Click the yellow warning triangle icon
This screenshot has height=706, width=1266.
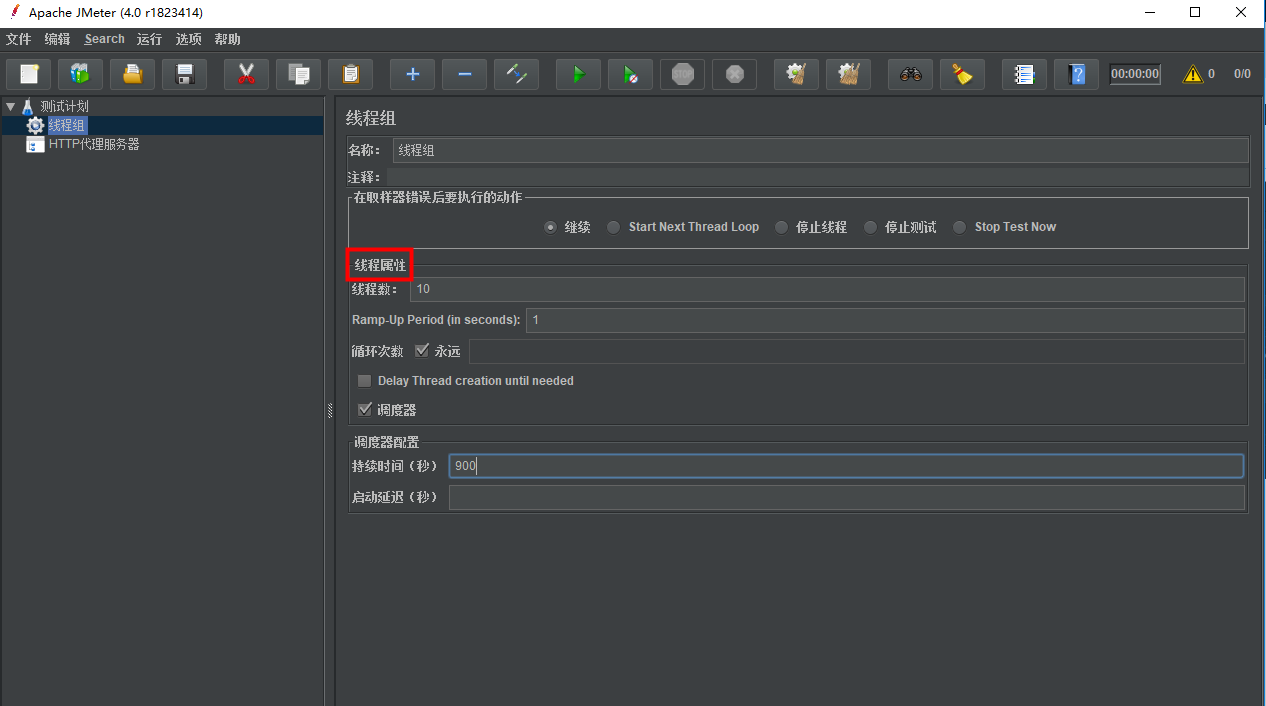tap(1193, 74)
